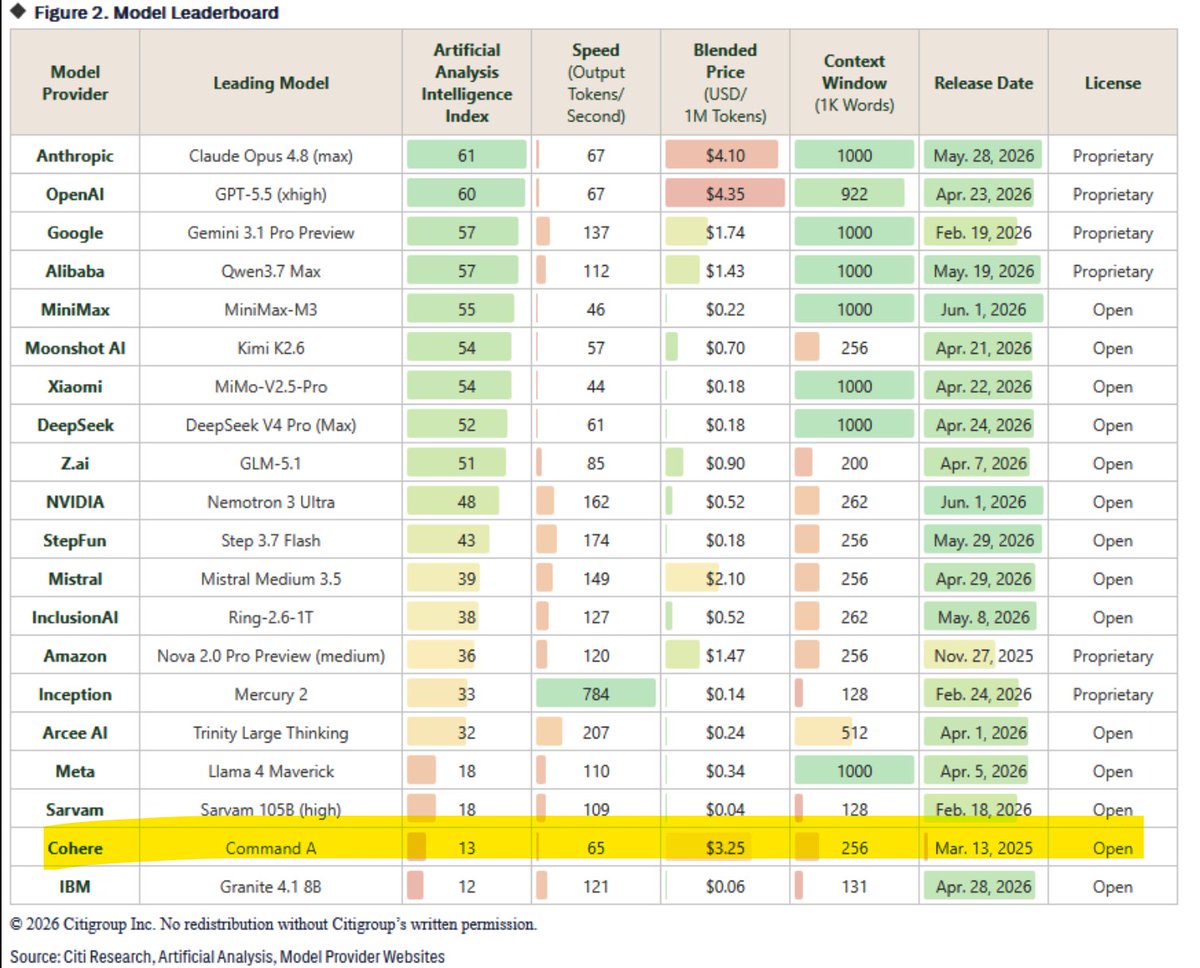The width and height of the screenshot is (1200, 968).
Task: Select the Arcee AI provider cell
Action: 75,733
